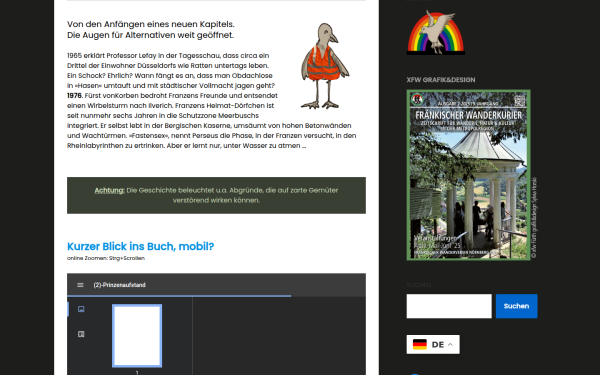The width and height of the screenshot is (600, 375).
Task: Switch to document outline icon in PDF sidebar
Action: pos(81,334)
